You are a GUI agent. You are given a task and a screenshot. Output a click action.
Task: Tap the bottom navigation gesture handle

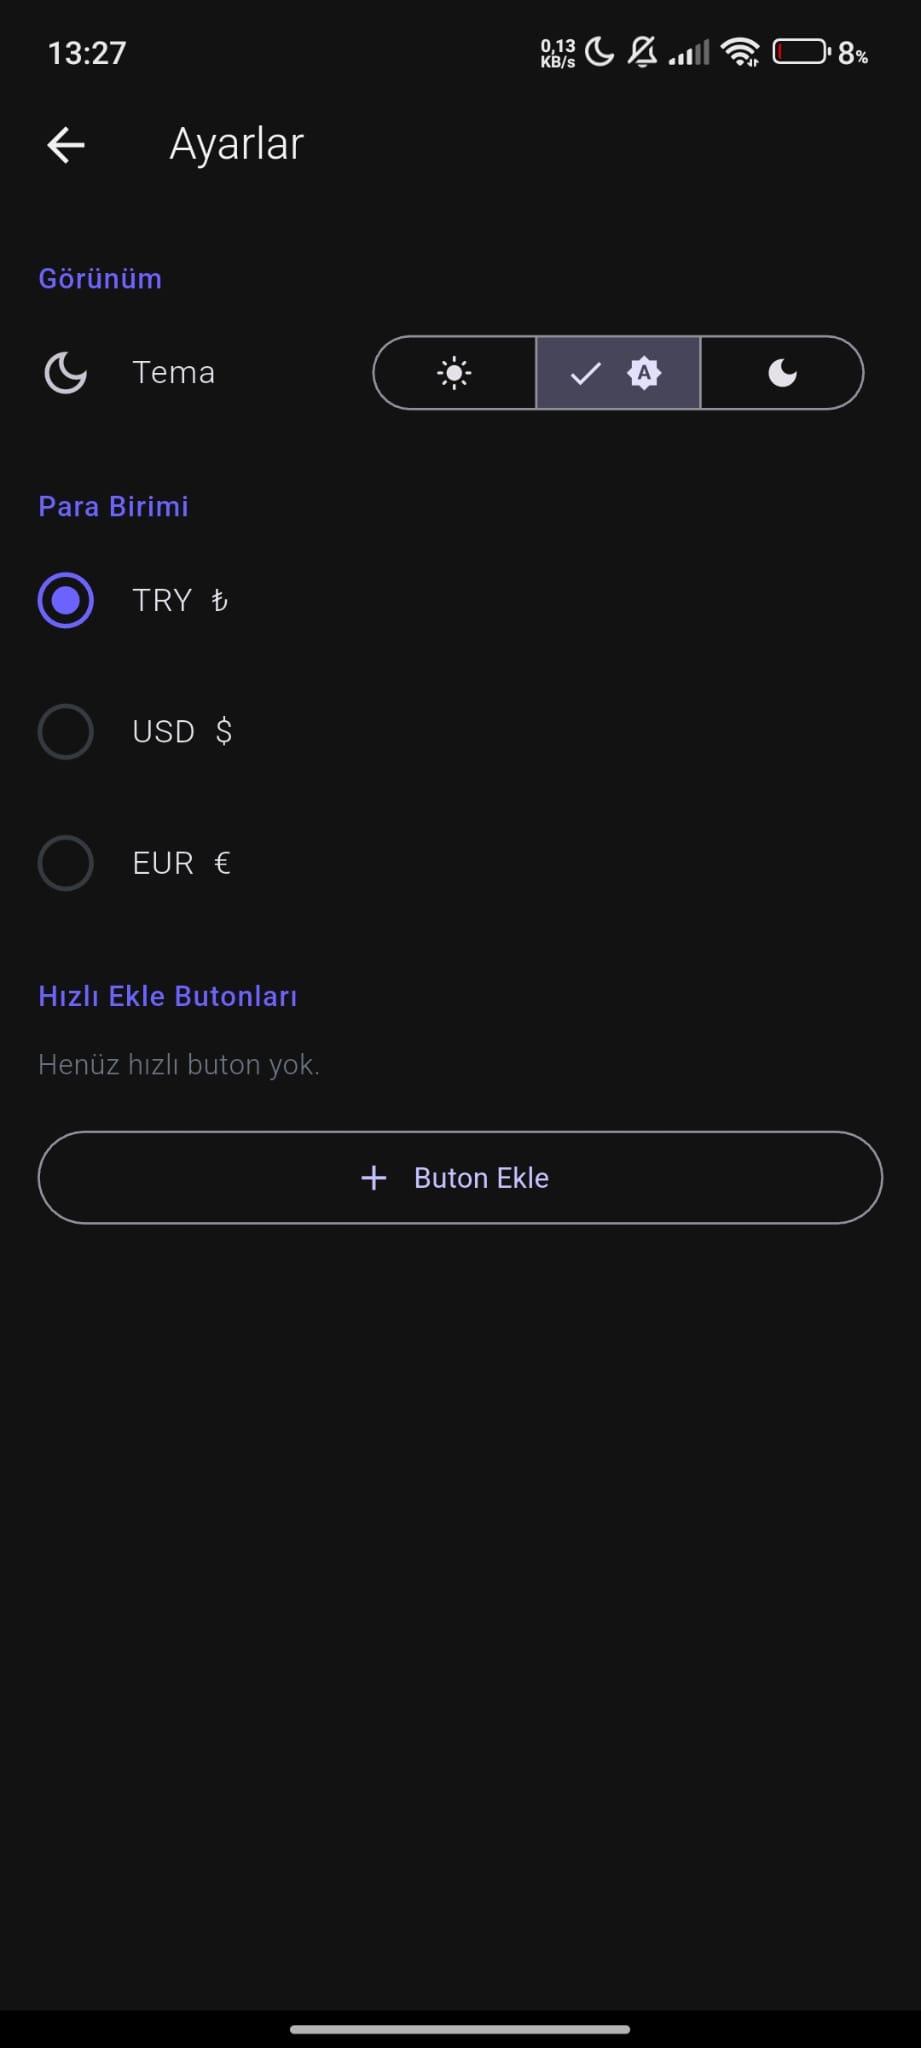pos(460,2029)
